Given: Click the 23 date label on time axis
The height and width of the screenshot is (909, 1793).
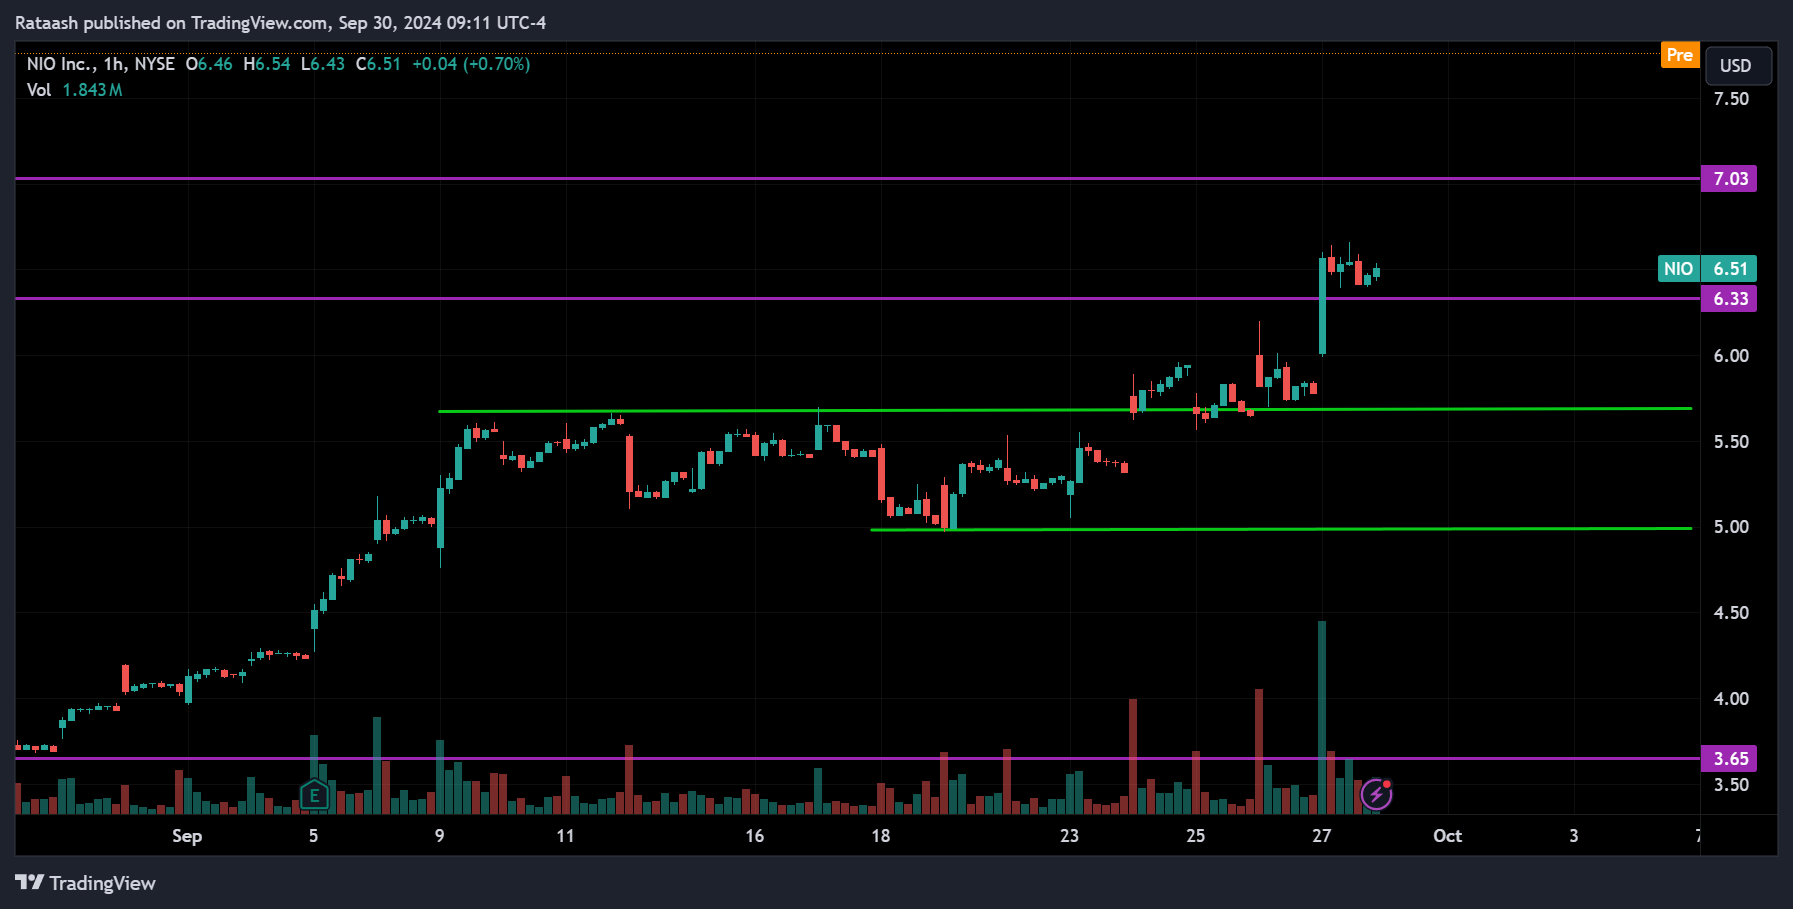Looking at the screenshot, I should 1069,836.
